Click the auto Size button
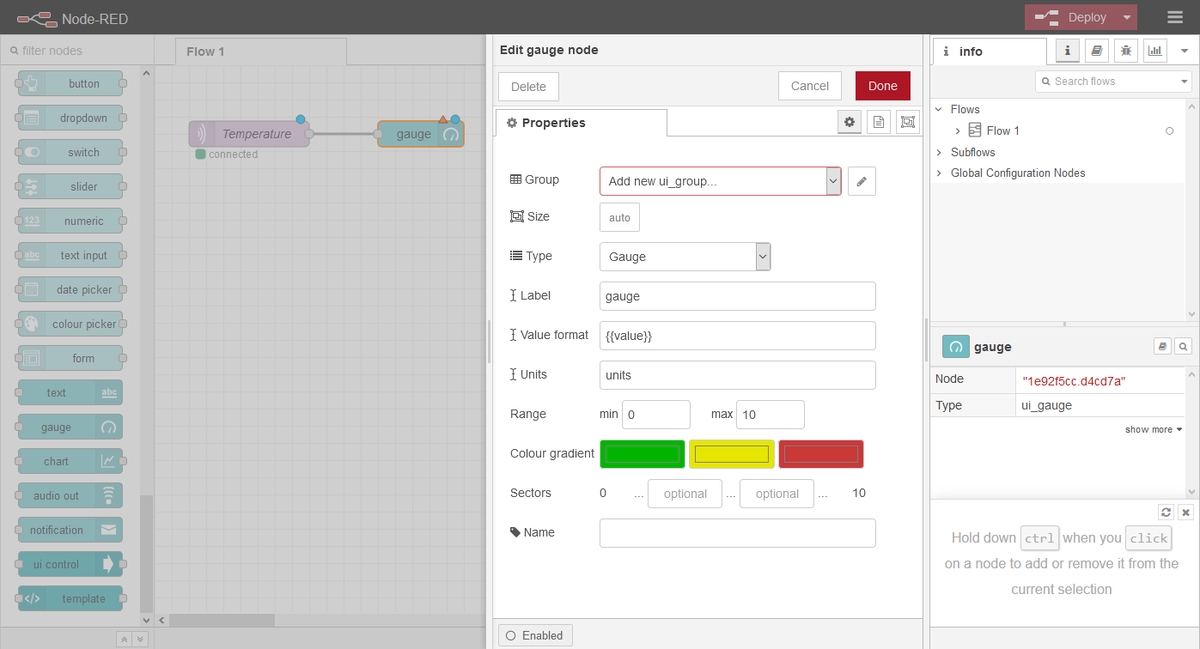 (620, 217)
